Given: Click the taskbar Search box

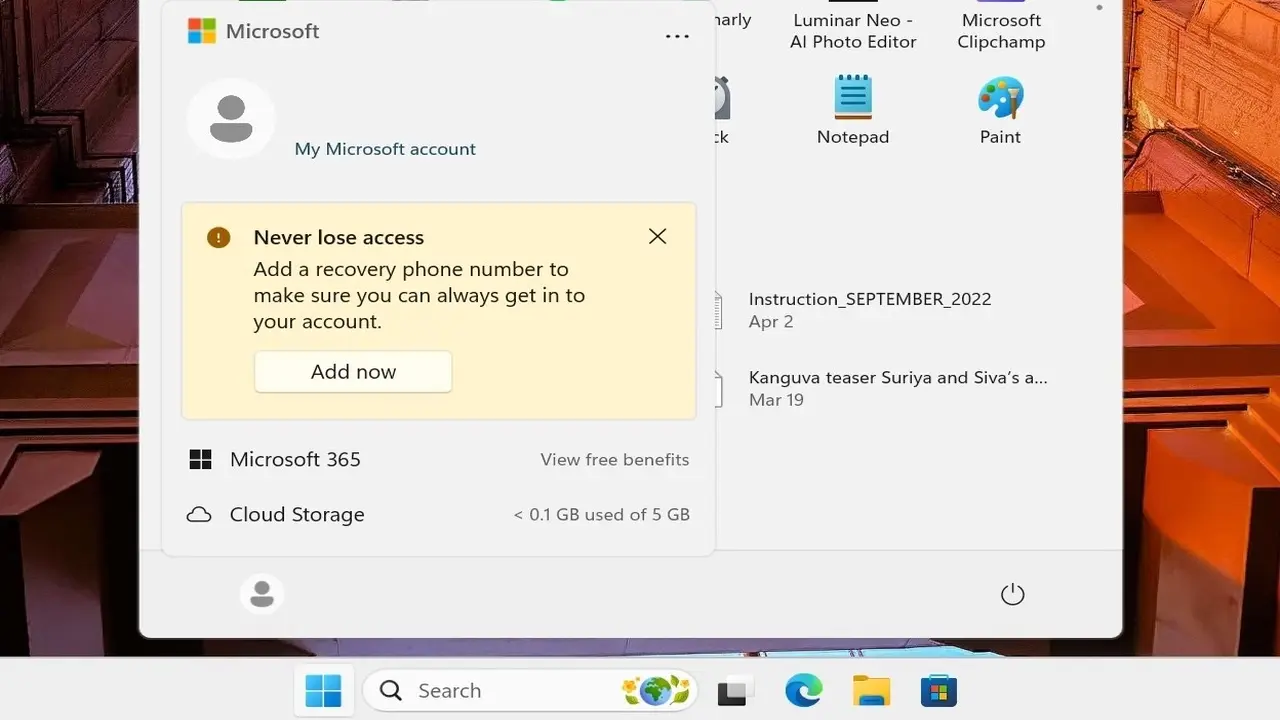Looking at the screenshot, I should point(500,690).
